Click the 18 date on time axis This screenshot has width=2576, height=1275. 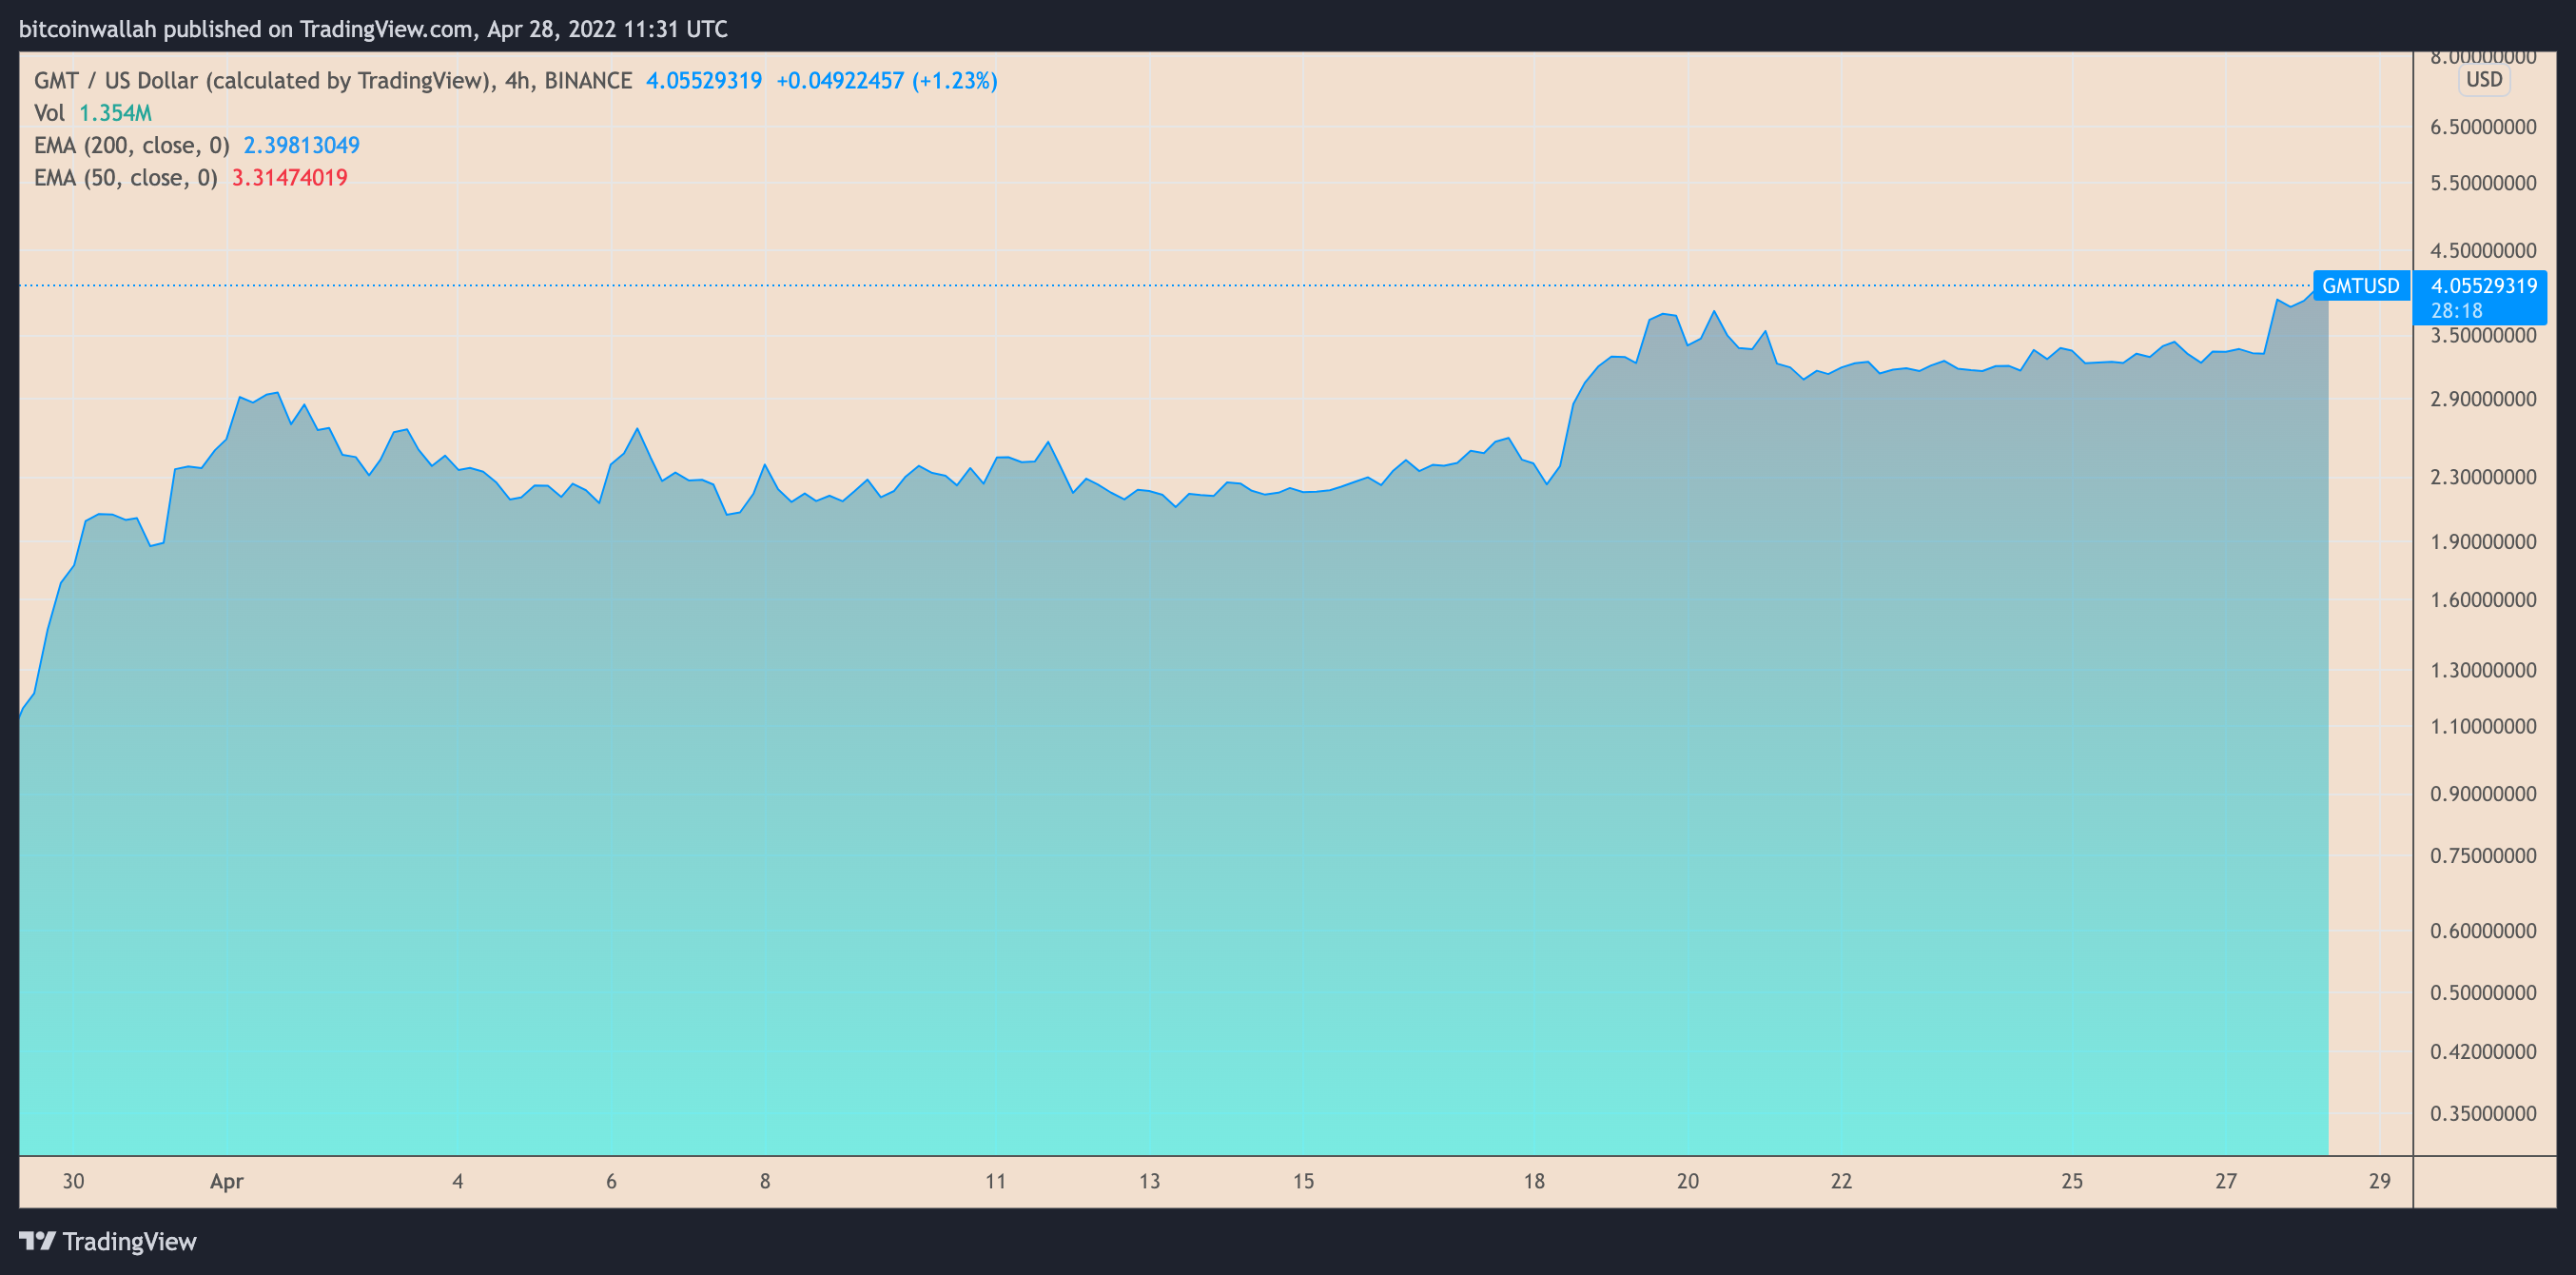[1533, 1181]
